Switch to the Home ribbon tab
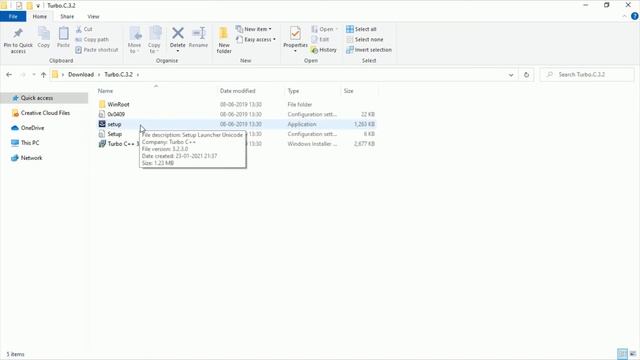The image size is (640, 360). (40, 16)
